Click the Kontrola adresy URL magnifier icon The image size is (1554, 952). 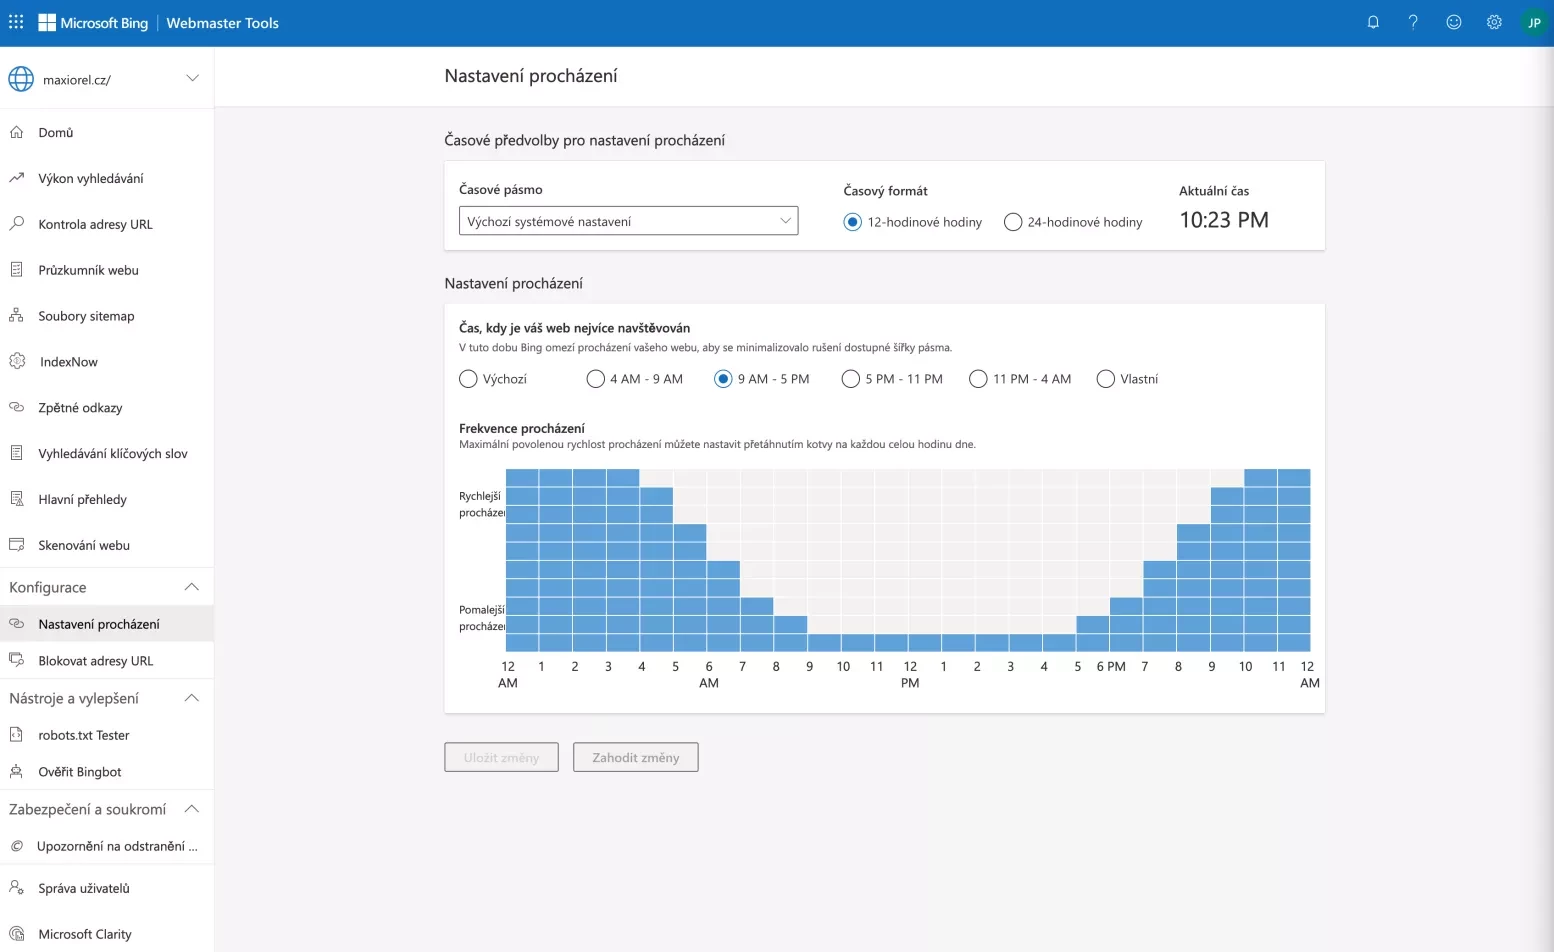(x=17, y=224)
